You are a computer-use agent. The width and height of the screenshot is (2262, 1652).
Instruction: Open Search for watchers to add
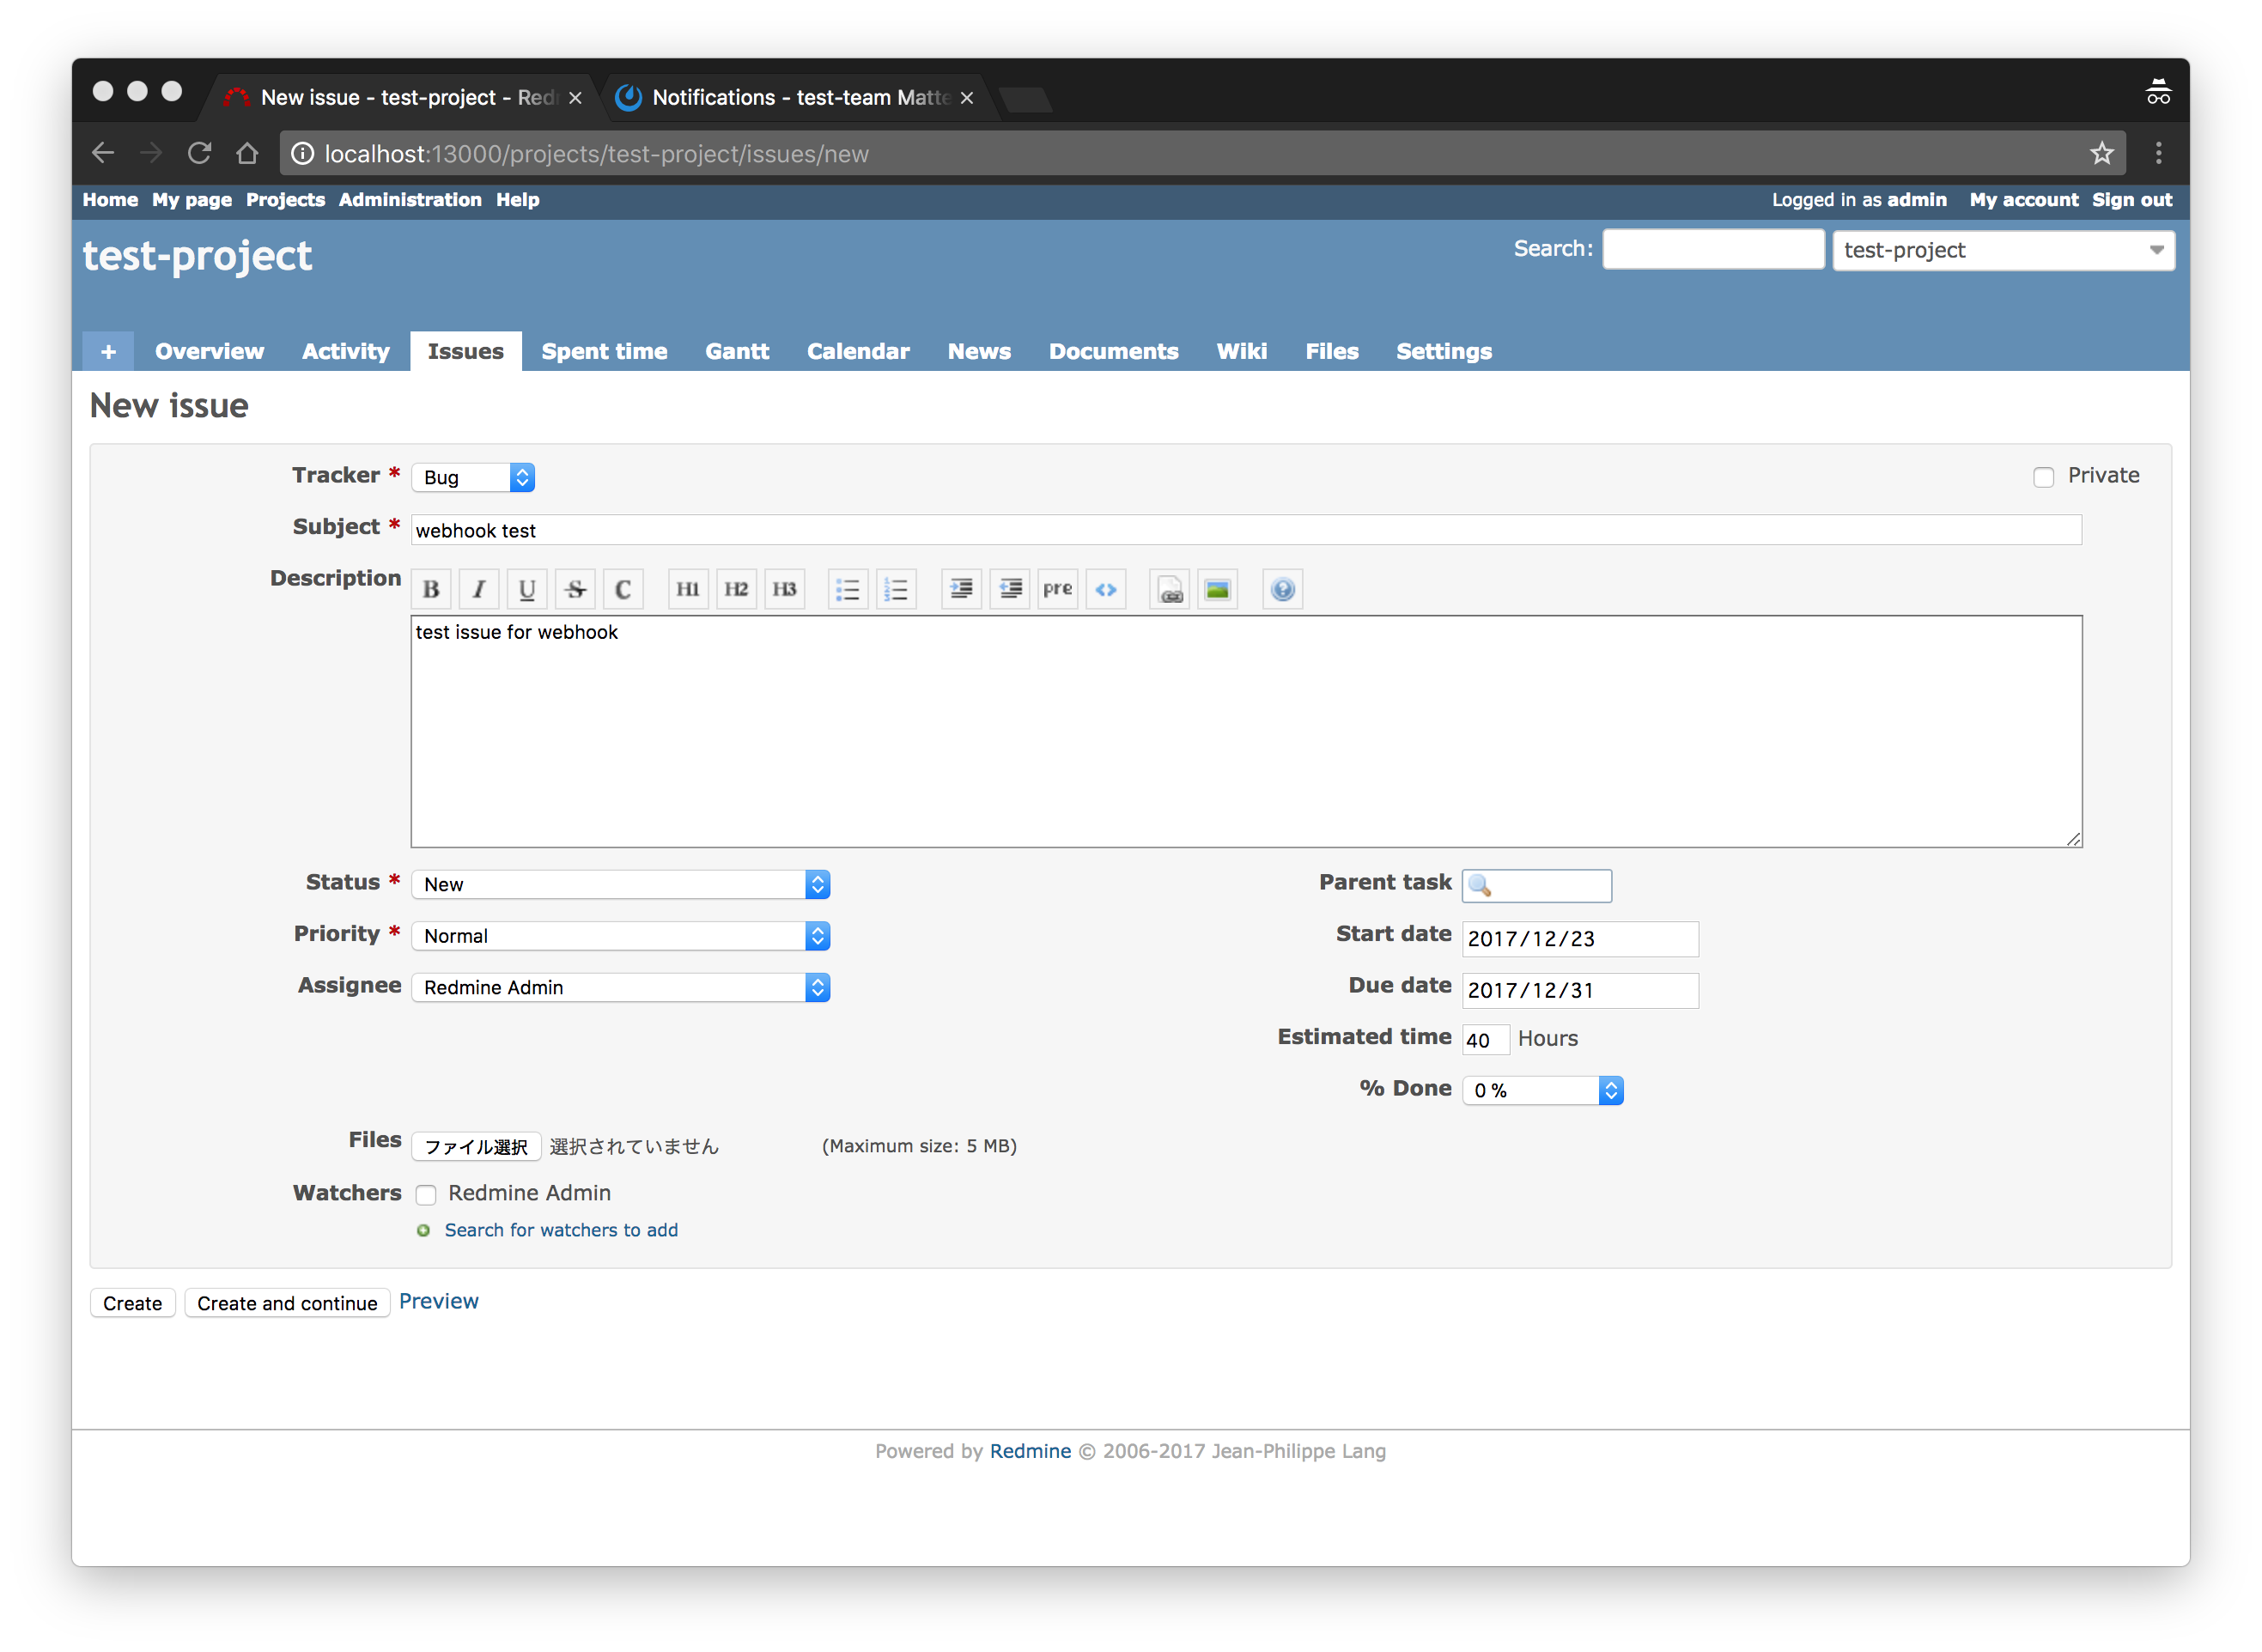coord(560,1230)
